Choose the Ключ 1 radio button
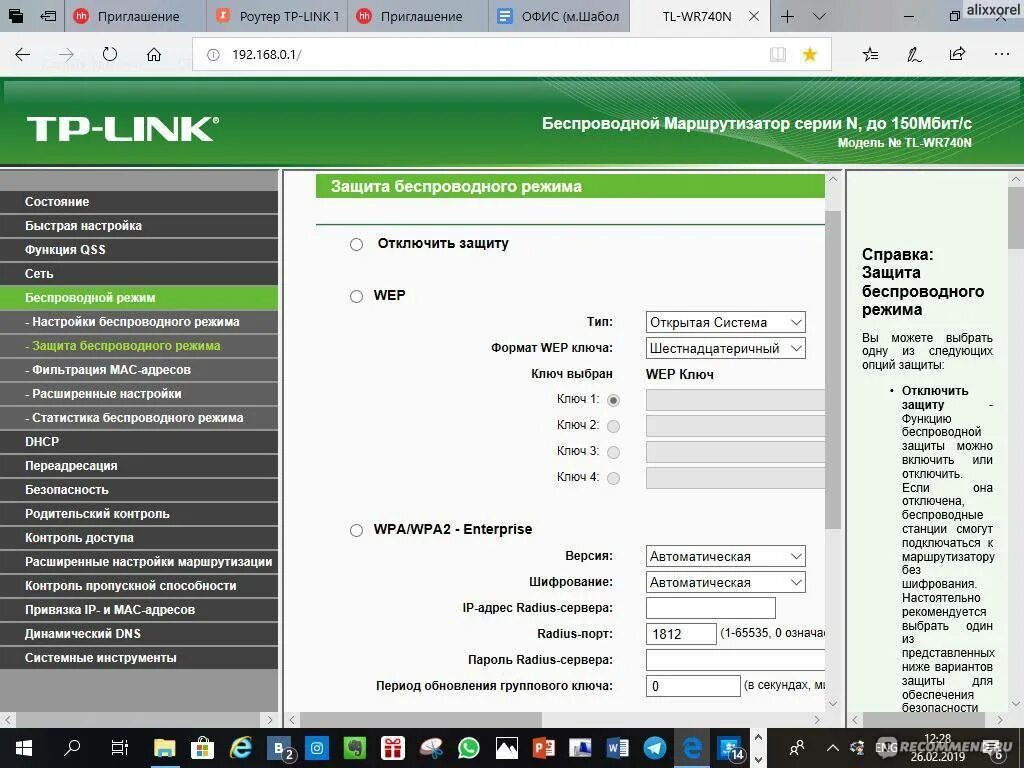 613,400
